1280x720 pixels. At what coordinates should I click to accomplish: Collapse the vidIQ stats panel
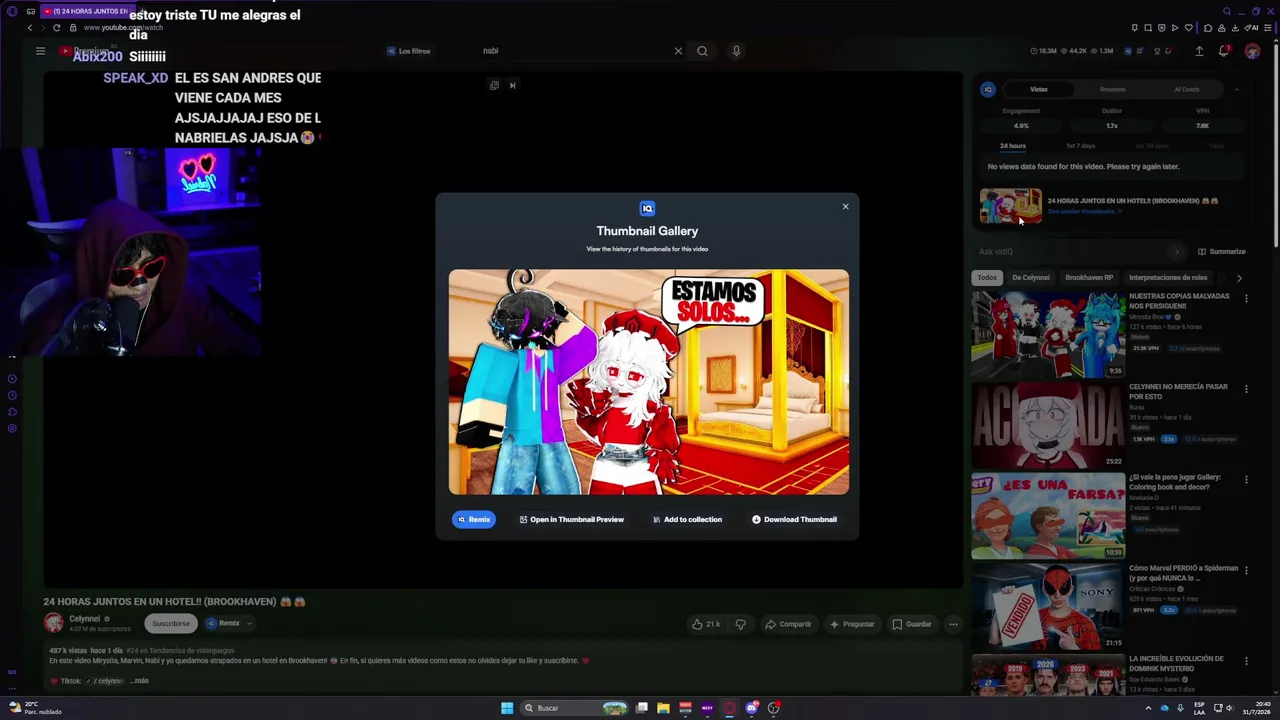tap(1236, 89)
